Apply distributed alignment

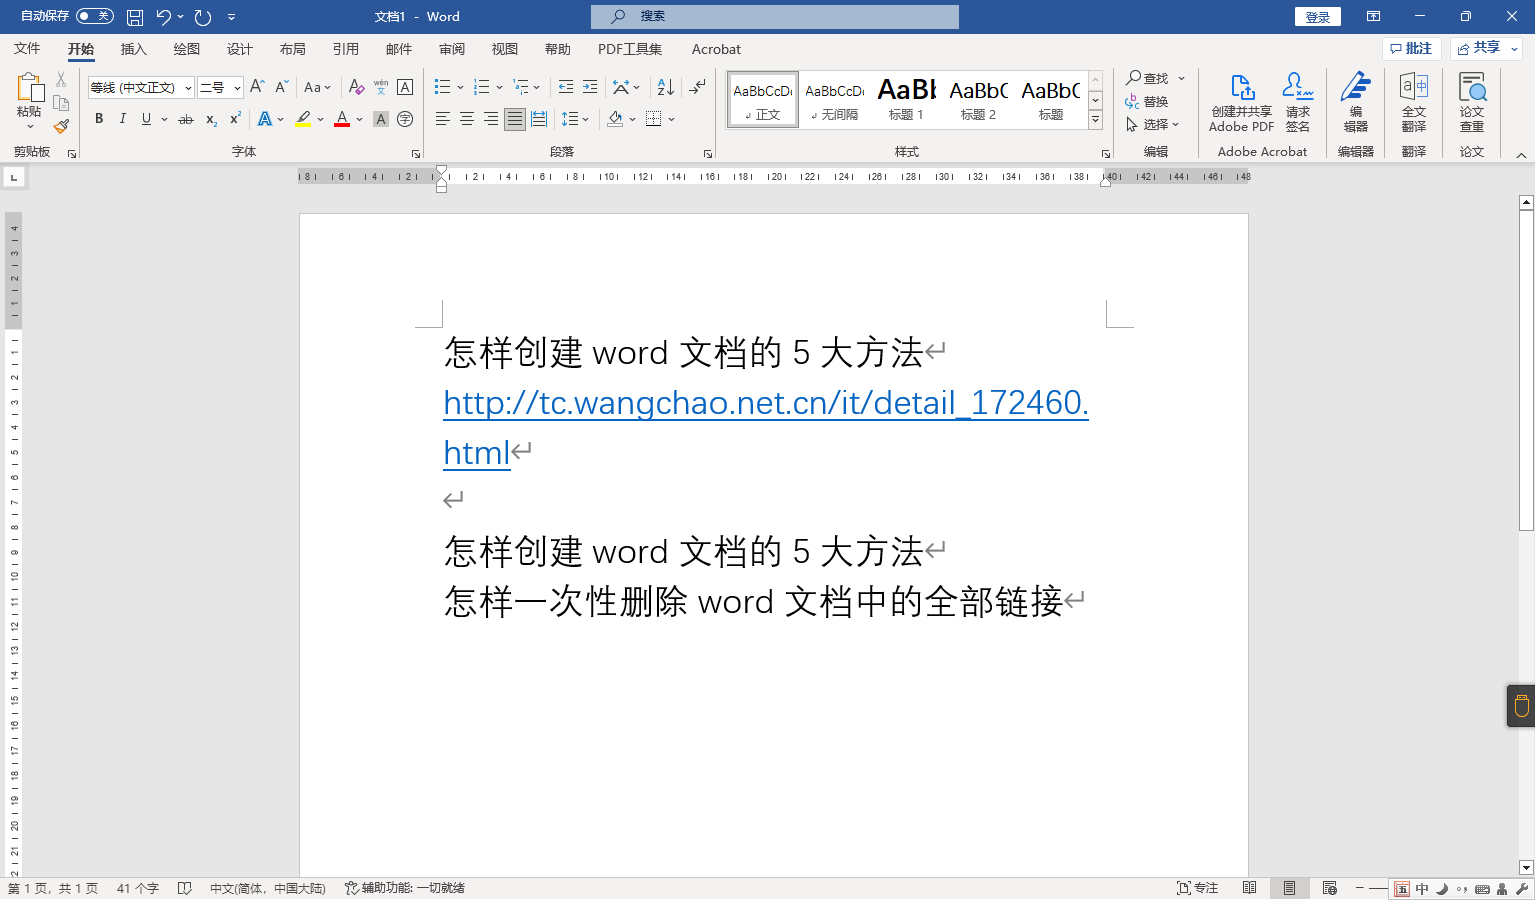pos(539,119)
